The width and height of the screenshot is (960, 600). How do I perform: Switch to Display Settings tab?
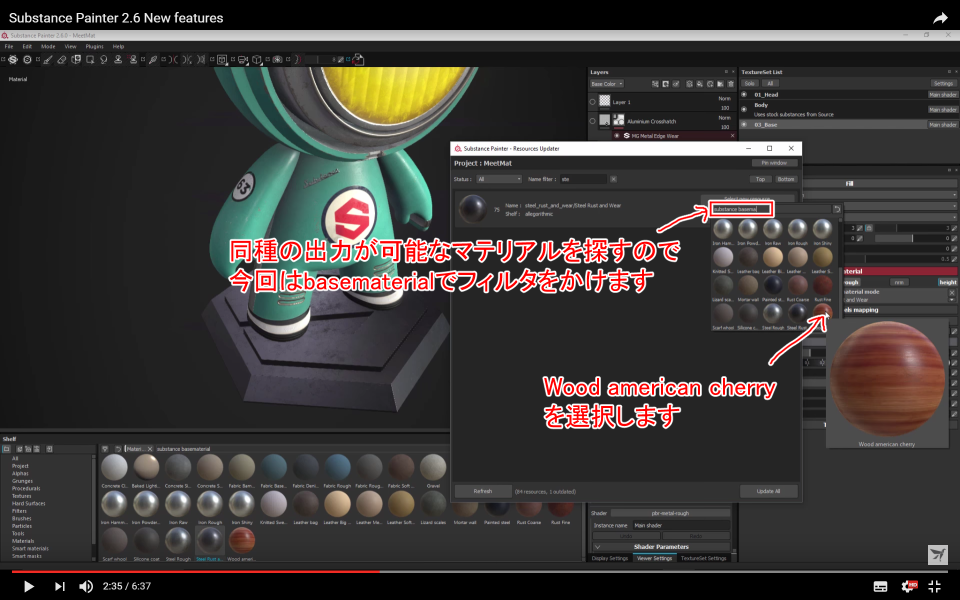point(610,558)
